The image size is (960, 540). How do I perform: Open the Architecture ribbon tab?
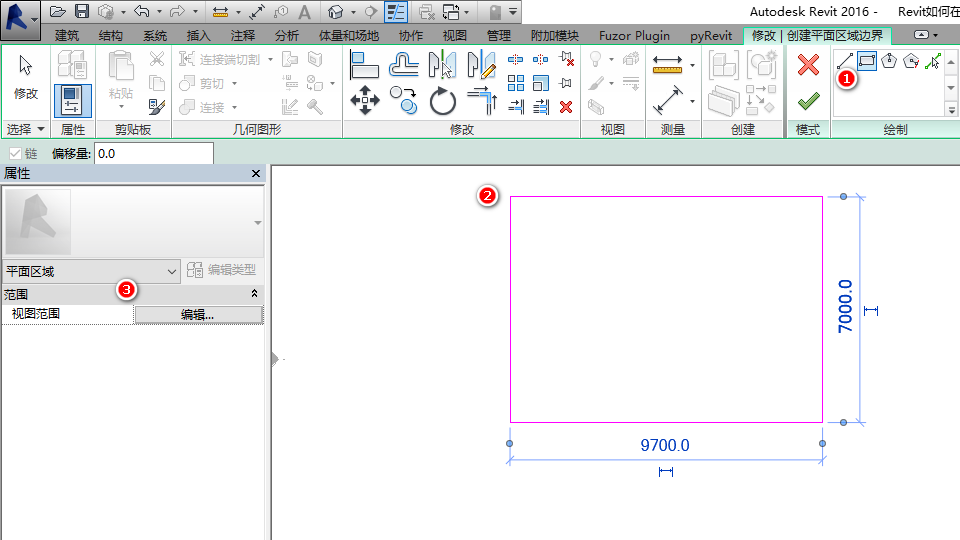pos(67,36)
